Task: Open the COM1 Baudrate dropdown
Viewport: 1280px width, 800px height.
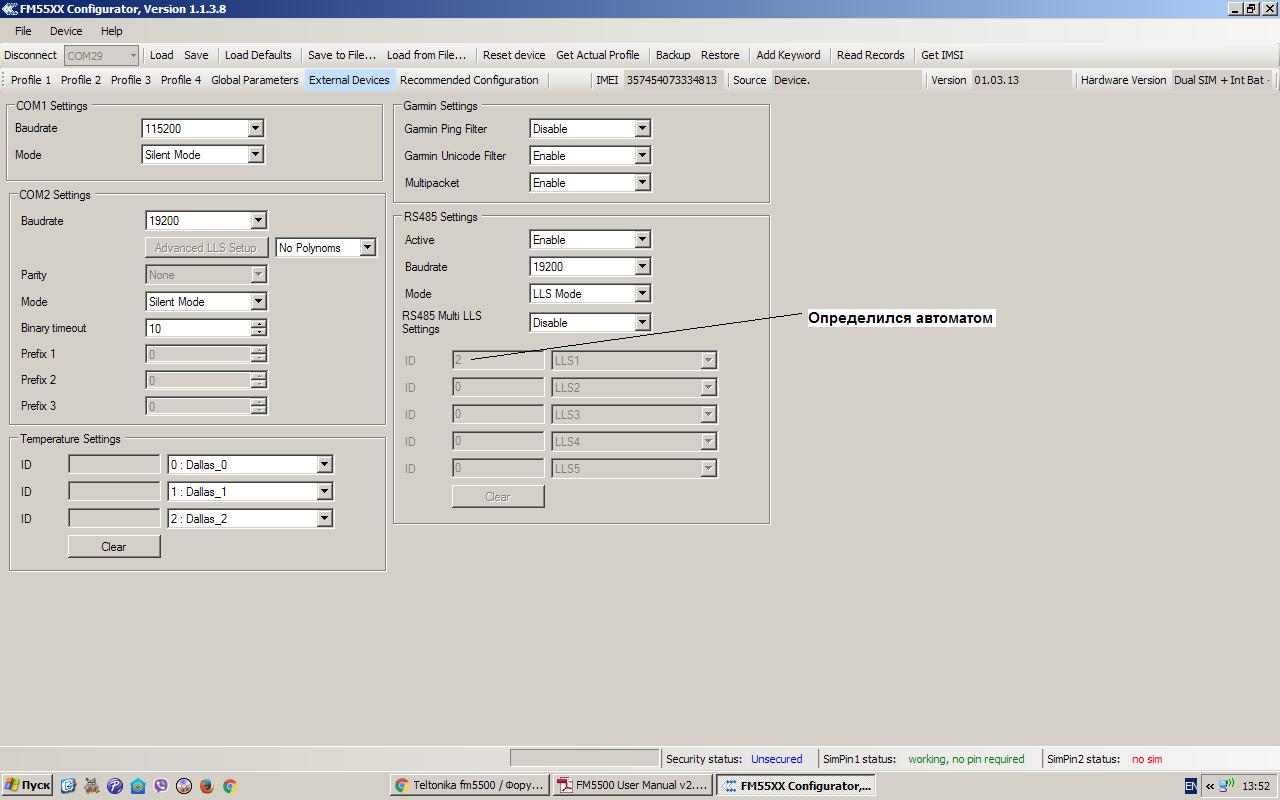Action: click(255, 128)
